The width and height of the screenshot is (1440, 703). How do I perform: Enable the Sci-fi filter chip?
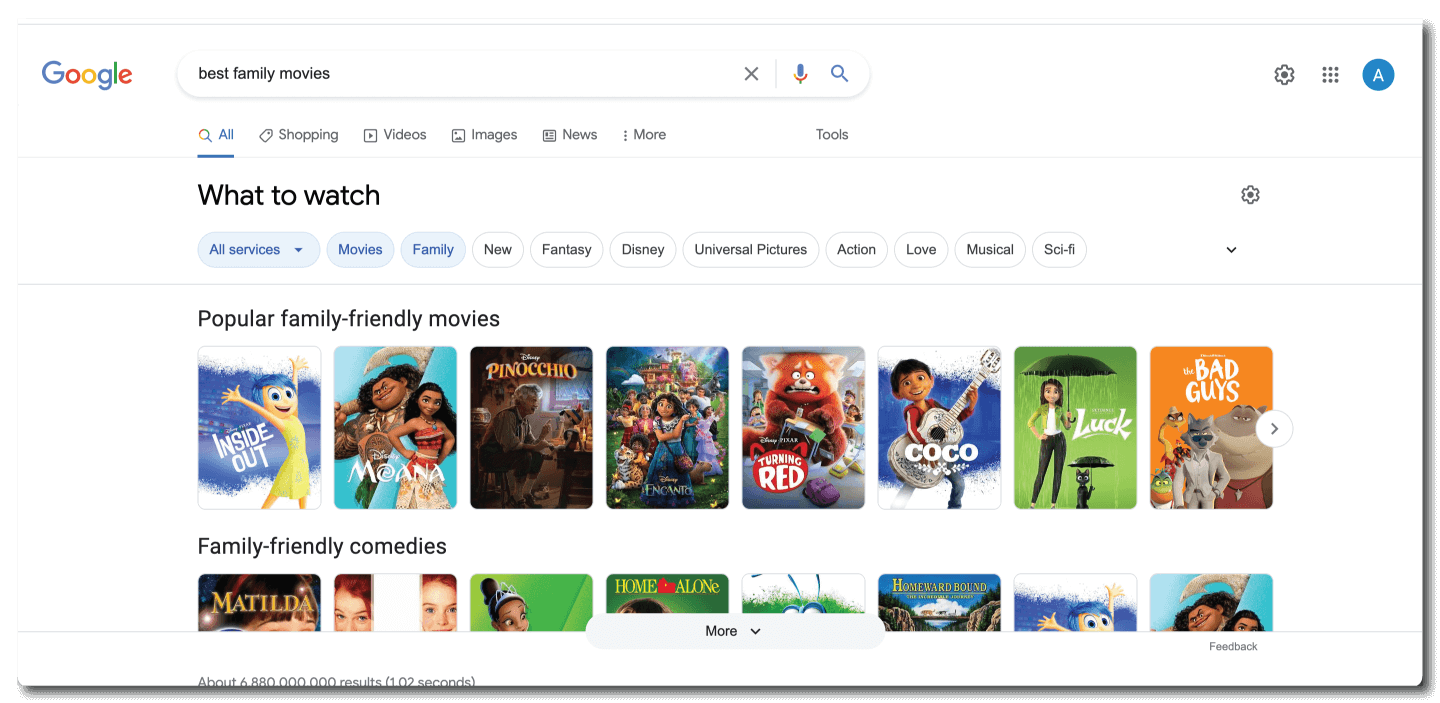(x=1059, y=250)
